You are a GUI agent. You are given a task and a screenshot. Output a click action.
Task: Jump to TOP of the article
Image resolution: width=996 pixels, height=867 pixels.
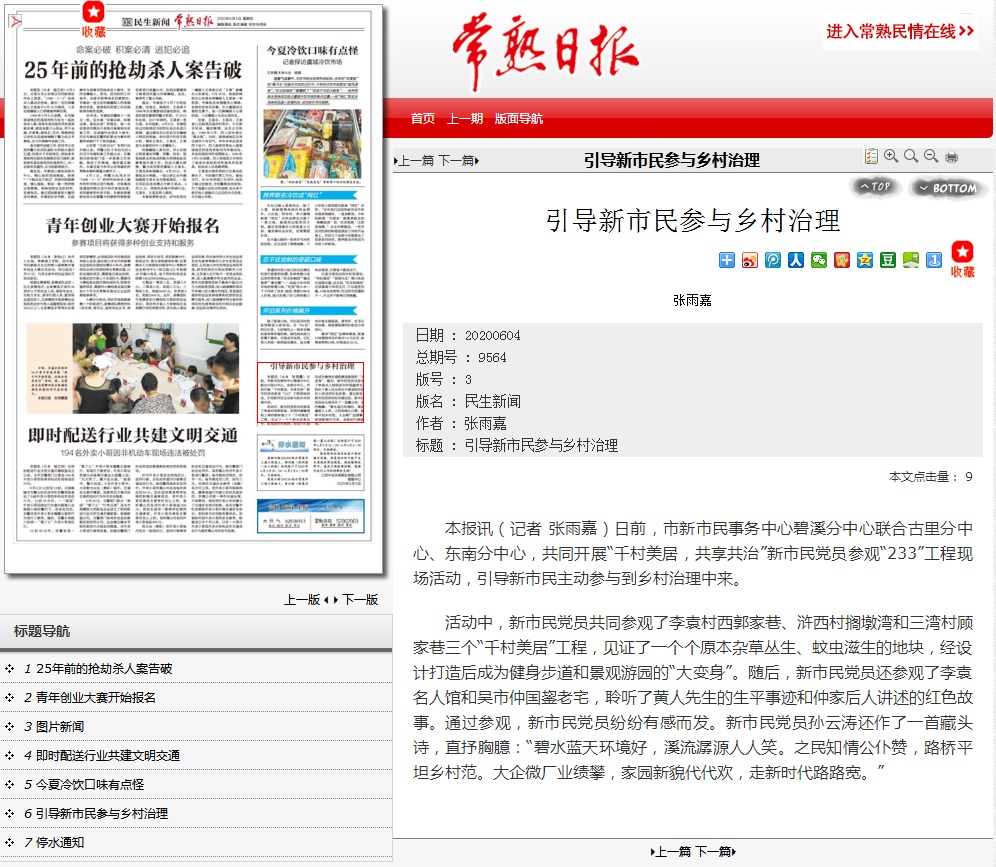point(875,187)
